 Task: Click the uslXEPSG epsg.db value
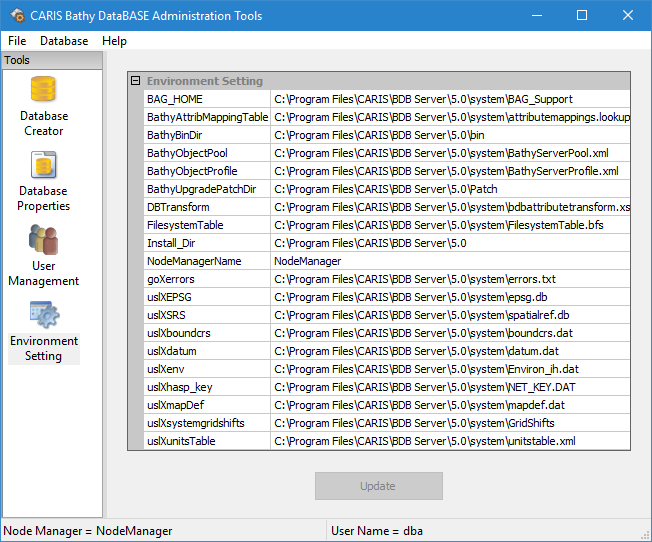click(x=450, y=297)
